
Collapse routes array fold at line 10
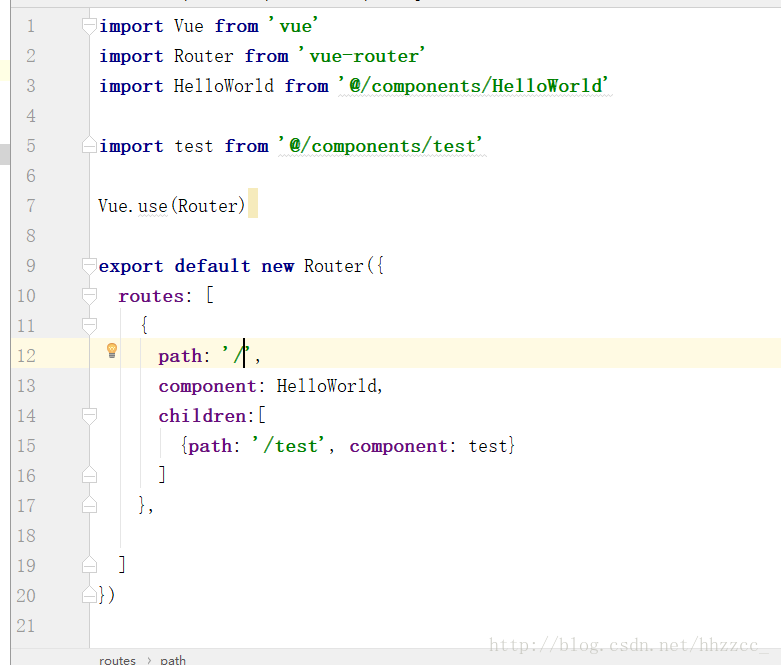(89, 296)
